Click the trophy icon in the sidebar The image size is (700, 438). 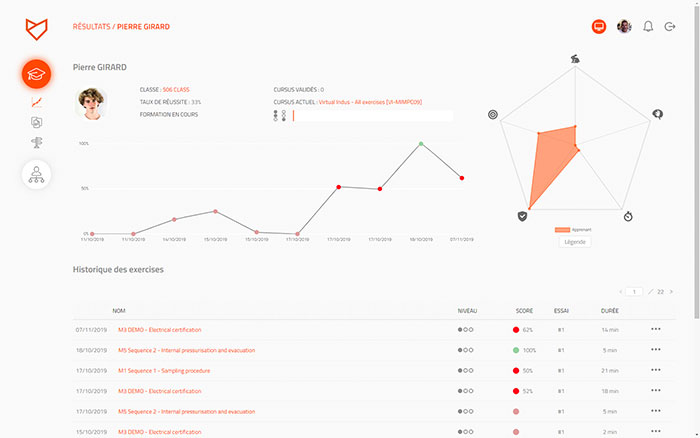tap(37, 142)
